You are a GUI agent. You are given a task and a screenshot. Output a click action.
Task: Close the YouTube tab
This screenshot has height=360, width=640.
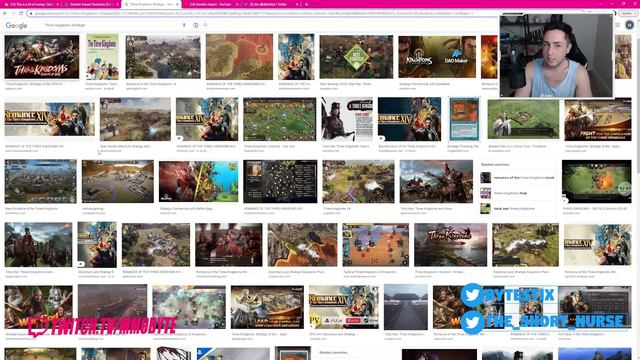pos(238,4)
